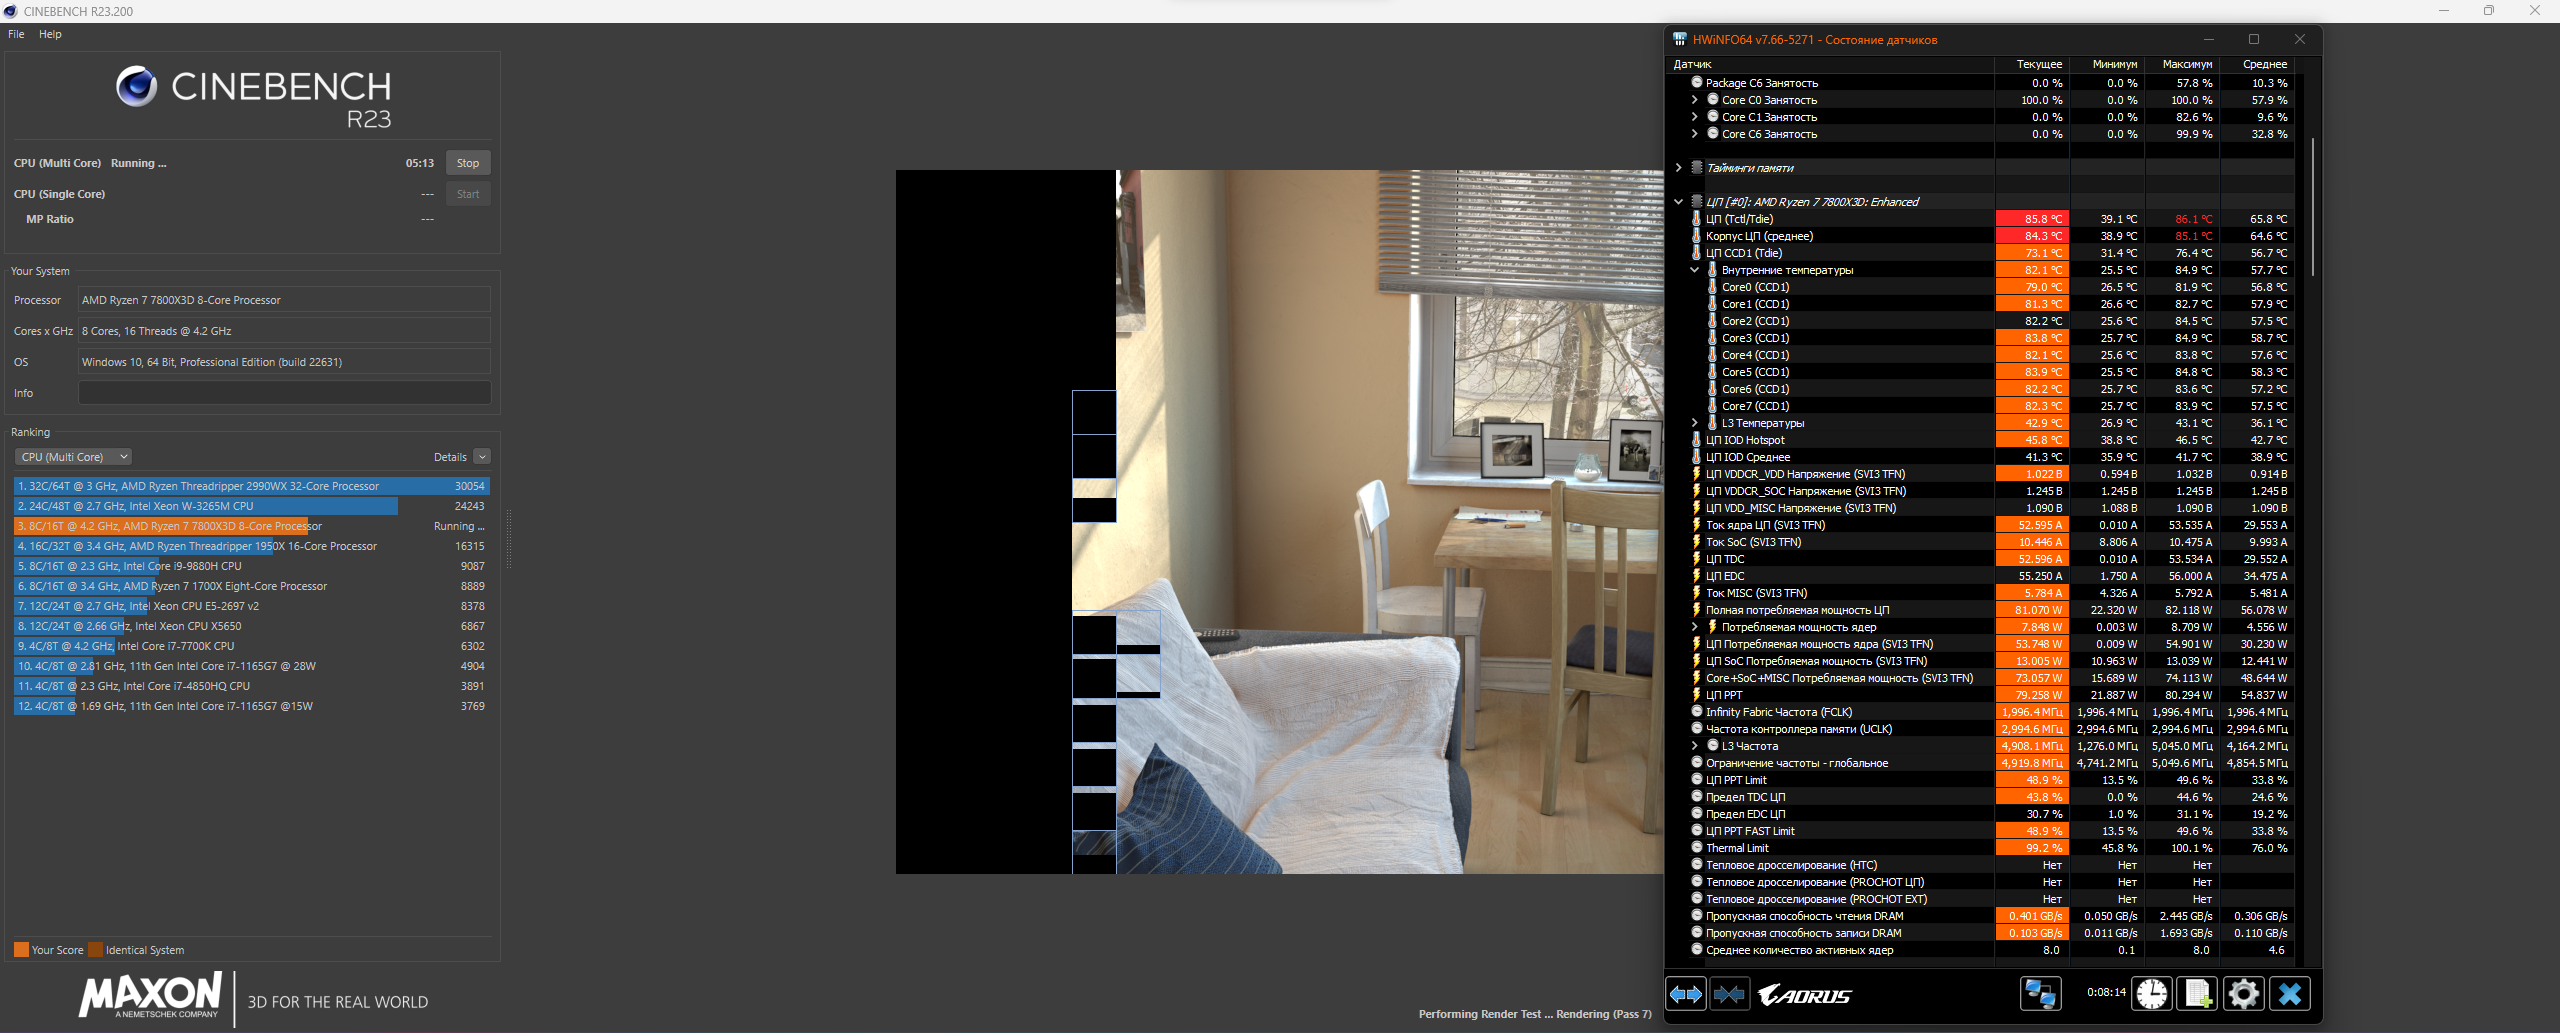Click the Минимум column header
The width and height of the screenshot is (2560, 1033).
[x=2107, y=64]
